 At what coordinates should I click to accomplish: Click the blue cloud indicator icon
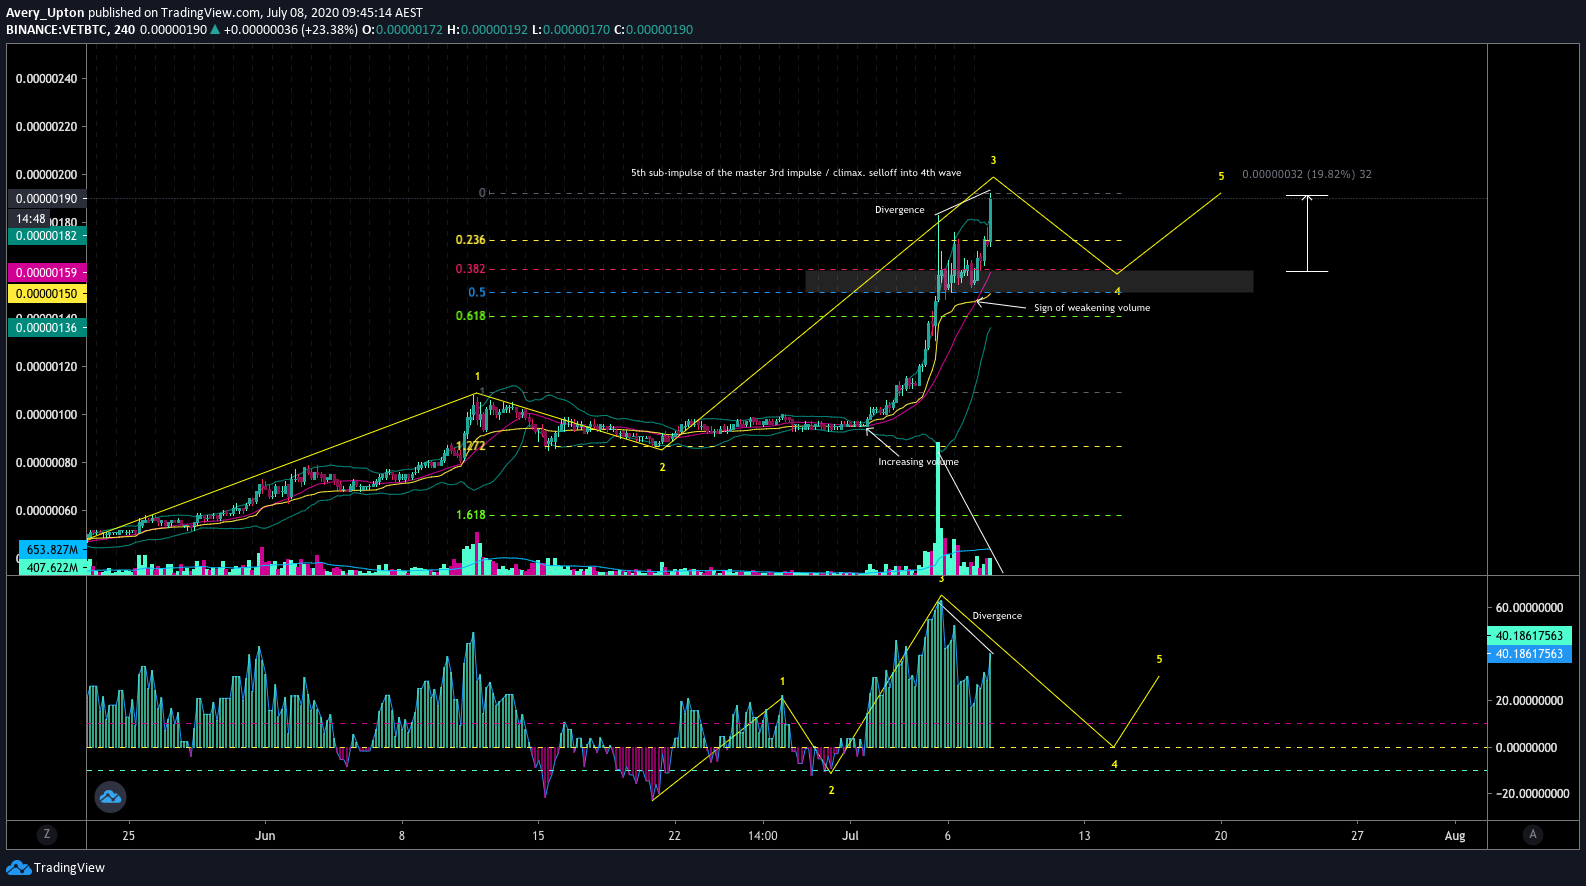110,797
